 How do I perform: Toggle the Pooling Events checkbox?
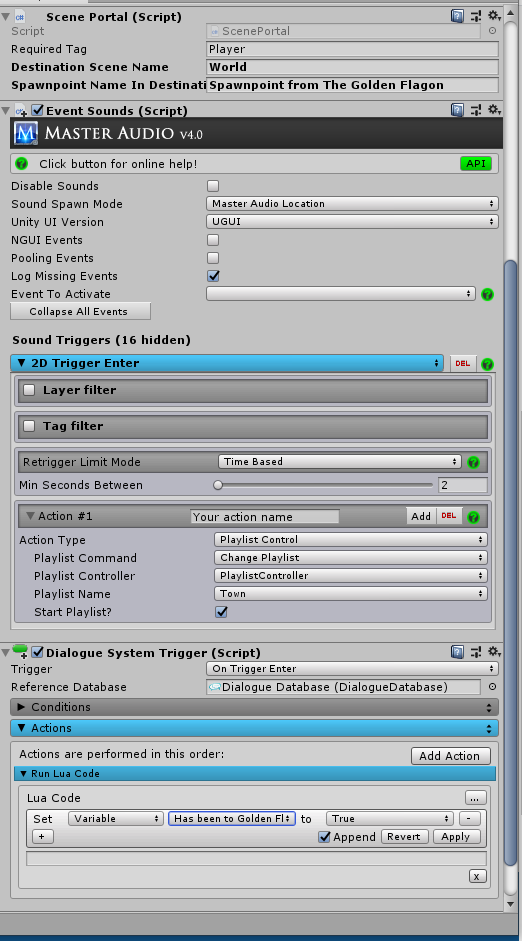(213, 258)
